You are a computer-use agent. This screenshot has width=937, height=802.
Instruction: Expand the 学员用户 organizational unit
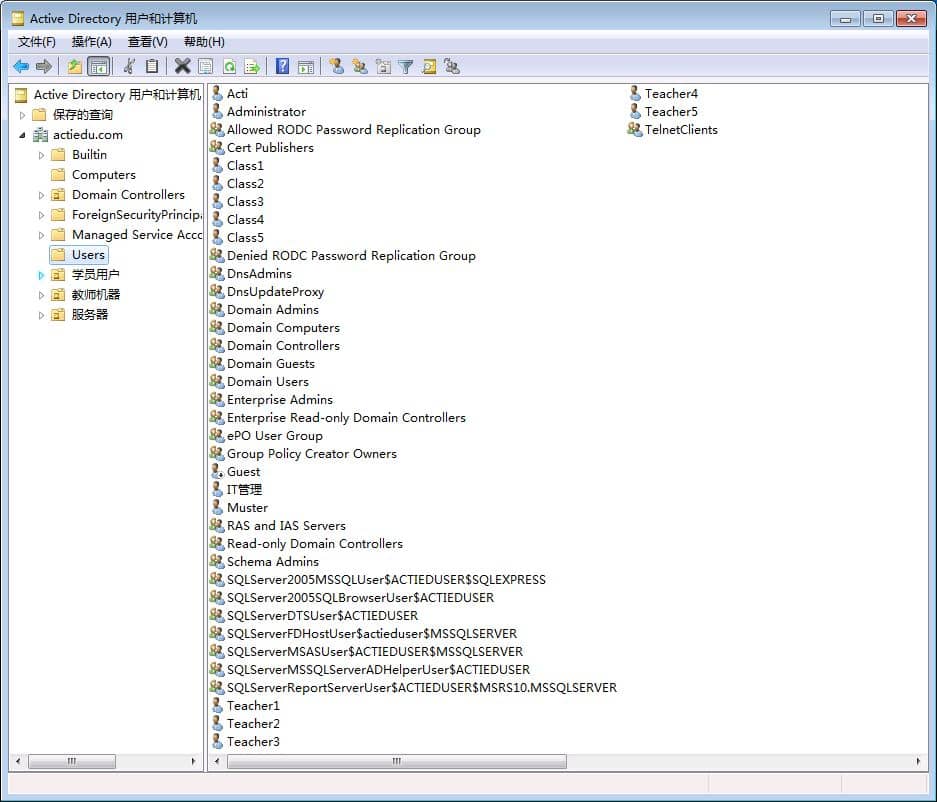click(x=41, y=276)
